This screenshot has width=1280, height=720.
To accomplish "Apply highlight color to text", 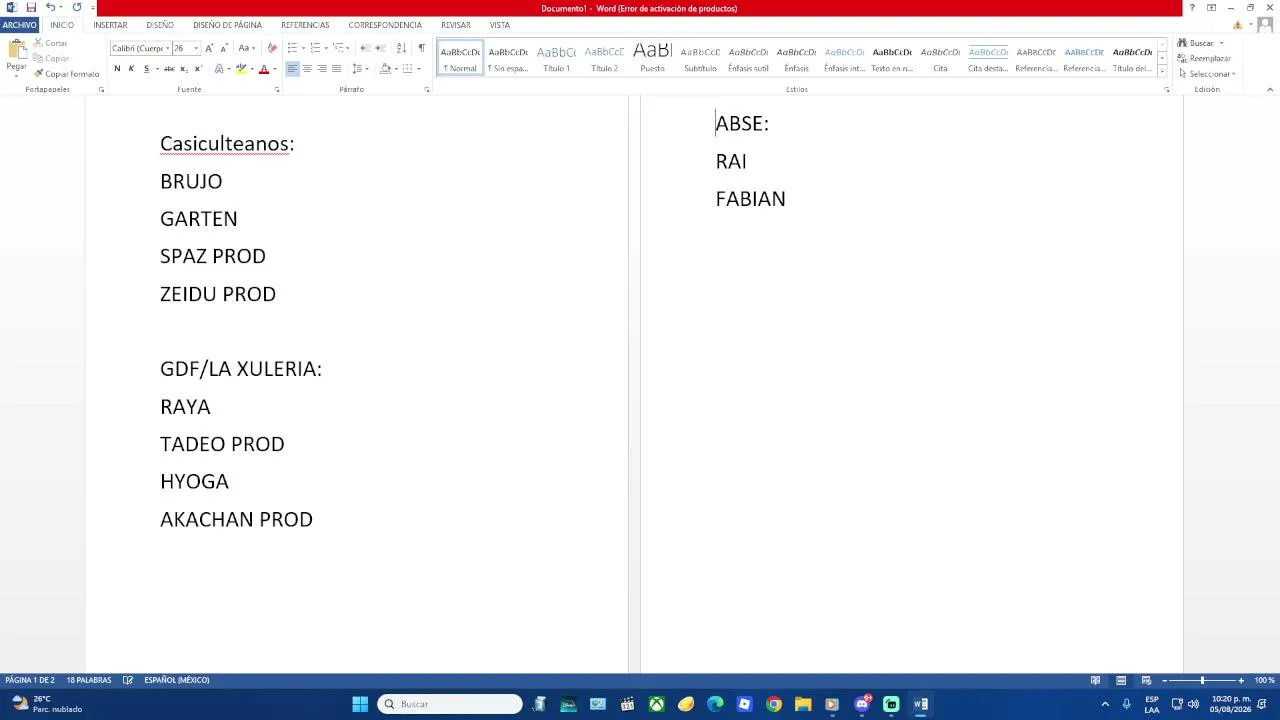I will click(x=240, y=69).
